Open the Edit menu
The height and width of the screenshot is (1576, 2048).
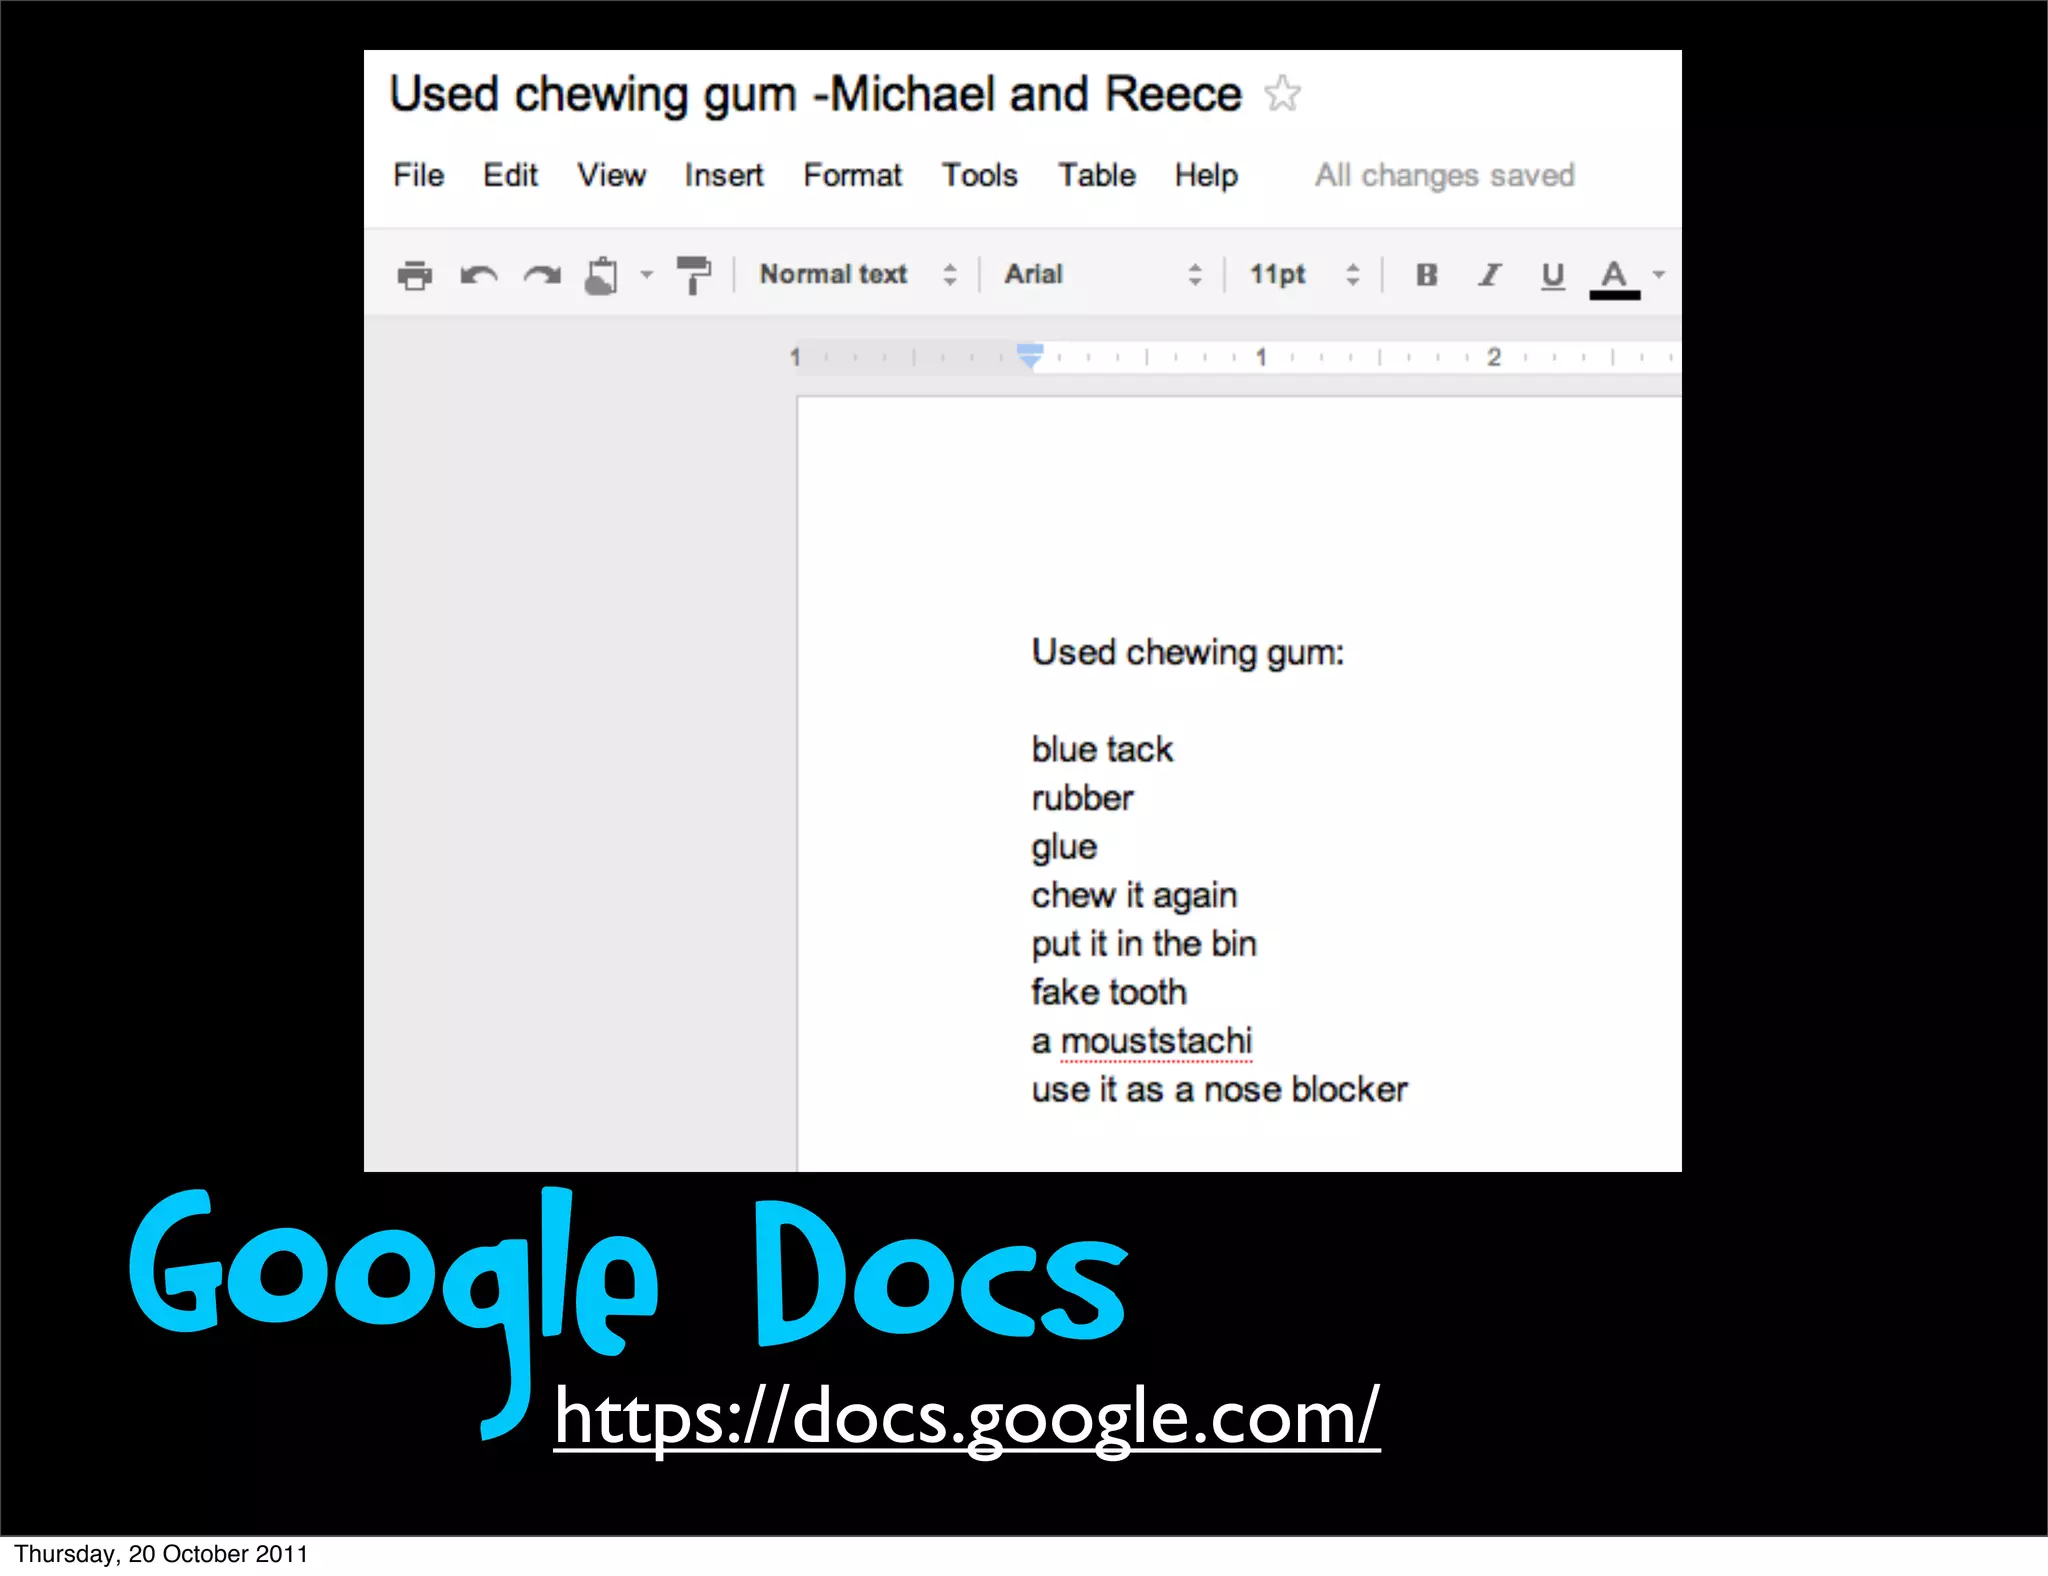pos(510,175)
